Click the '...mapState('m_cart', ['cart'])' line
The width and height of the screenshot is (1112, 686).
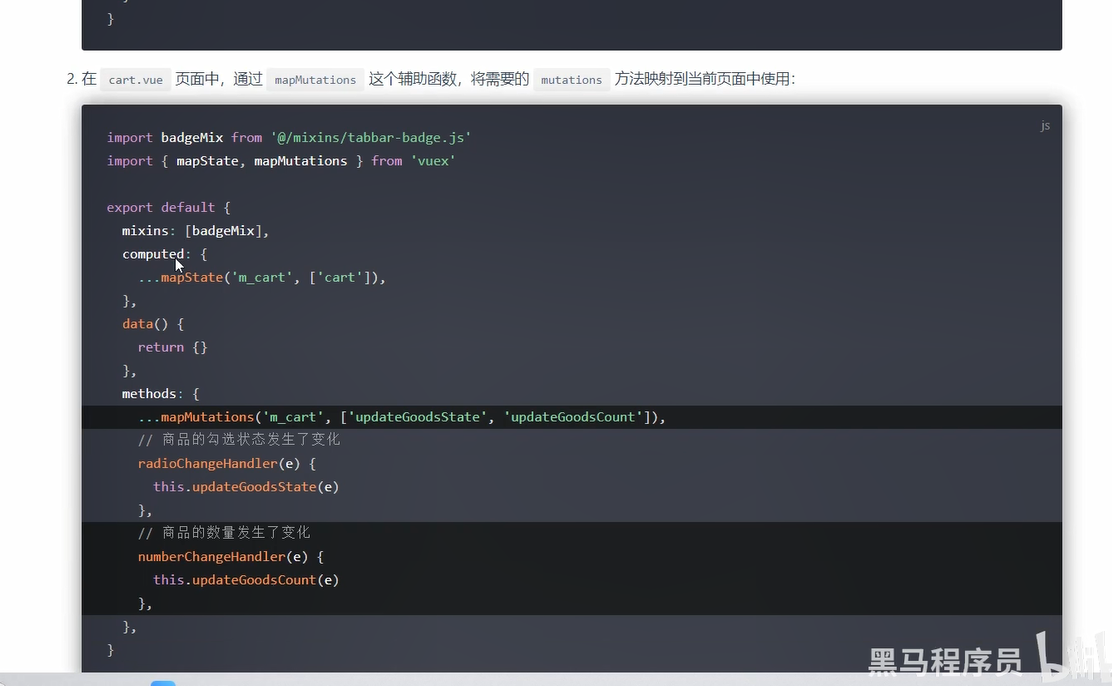(x=262, y=277)
